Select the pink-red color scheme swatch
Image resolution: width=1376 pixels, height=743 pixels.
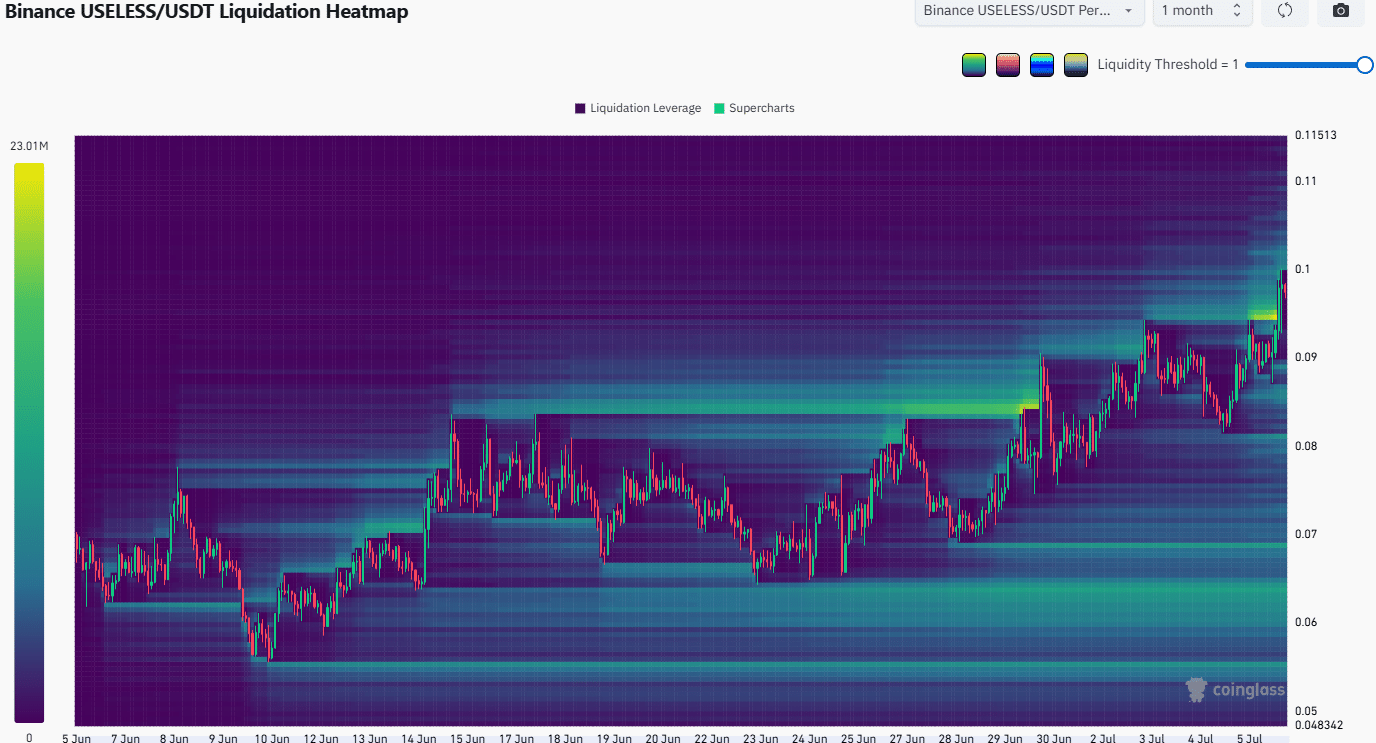click(x=1008, y=65)
